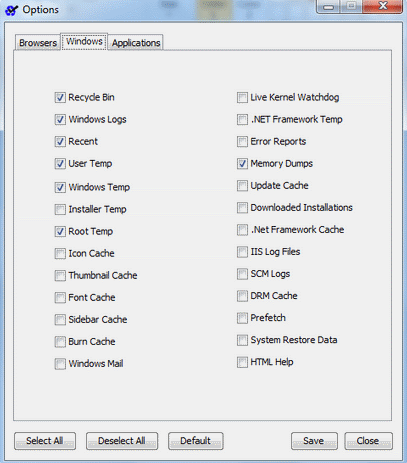Check Downloaded Installations option

click(x=242, y=208)
